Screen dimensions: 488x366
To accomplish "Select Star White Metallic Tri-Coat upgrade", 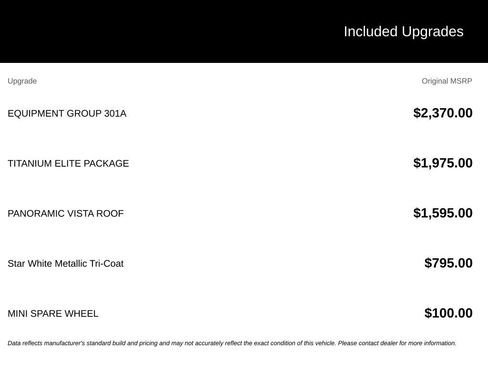I will point(66,264).
